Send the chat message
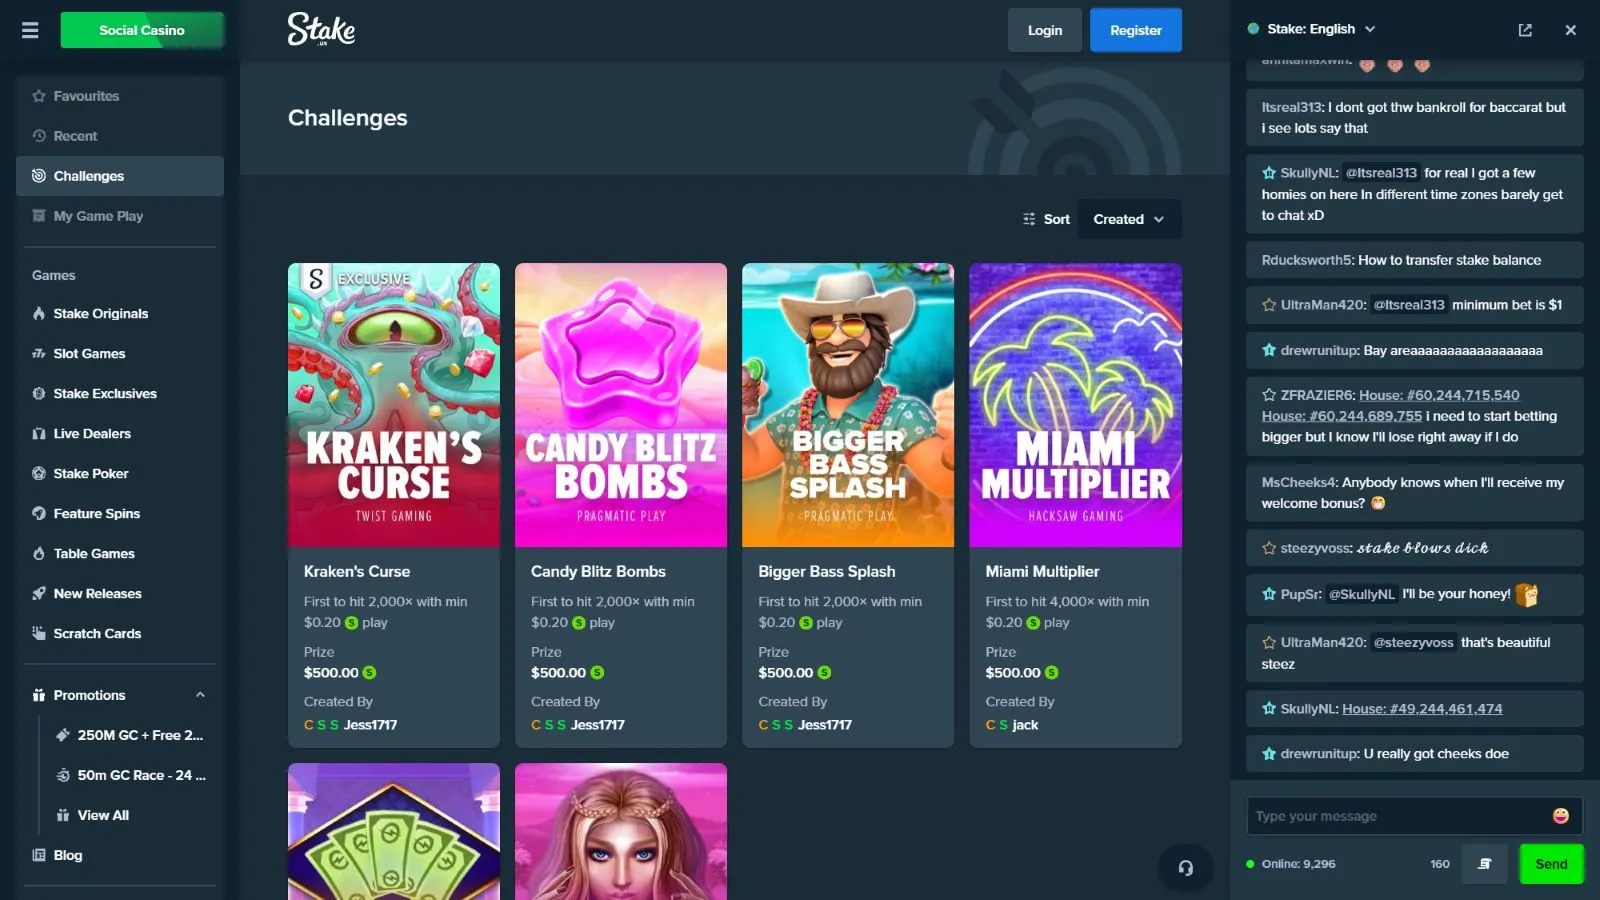The height and width of the screenshot is (900, 1600). coord(1551,864)
